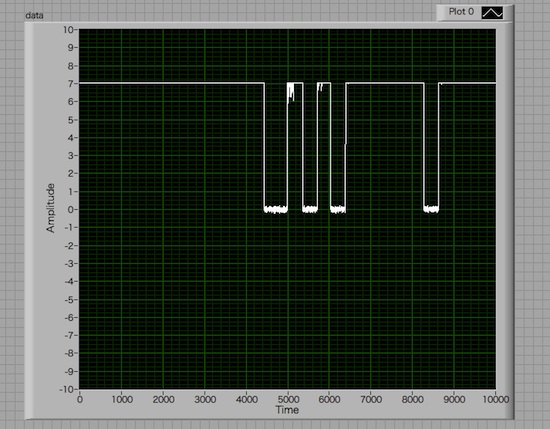Click the 5000 marker on Time axis
Screen dimensions: 550x429
tap(288, 399)
